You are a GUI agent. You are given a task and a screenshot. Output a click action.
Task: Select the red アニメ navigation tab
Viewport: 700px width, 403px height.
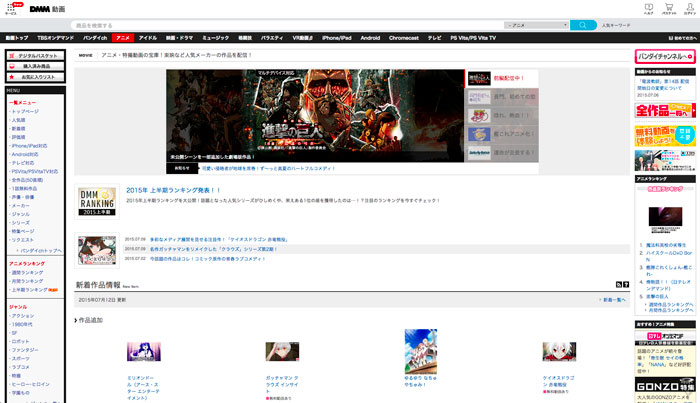pos(123,38)
